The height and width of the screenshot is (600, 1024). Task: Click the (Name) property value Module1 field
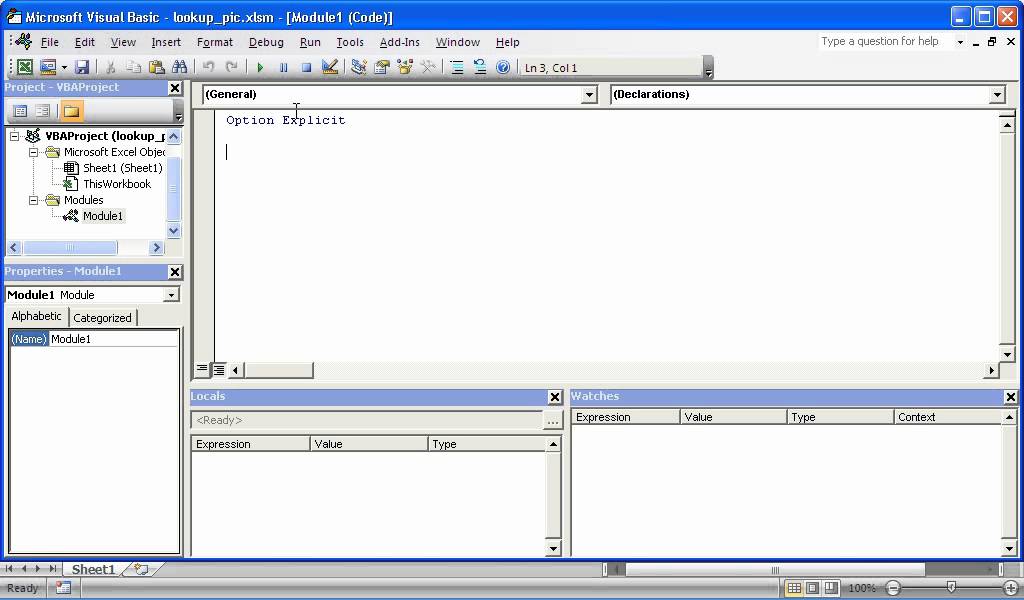coord(113,339)
